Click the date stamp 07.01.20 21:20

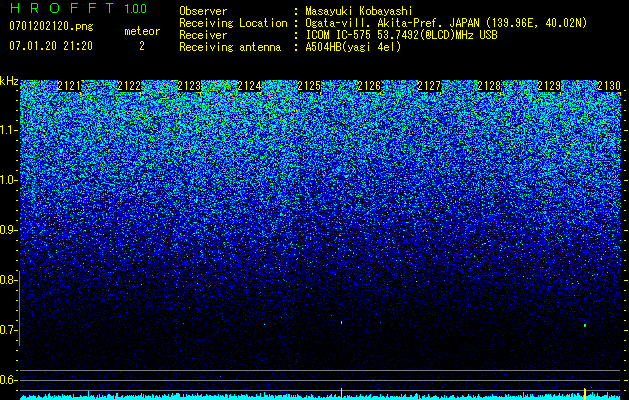click(x=51, y=46)
